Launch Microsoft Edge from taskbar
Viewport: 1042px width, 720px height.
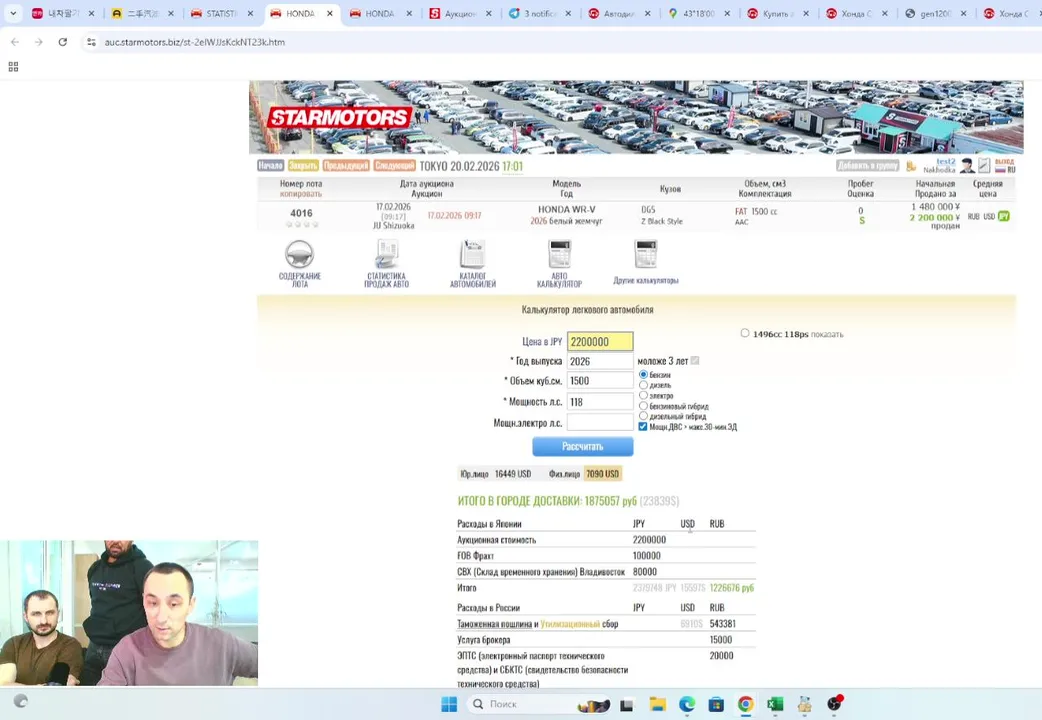[687, 704]
